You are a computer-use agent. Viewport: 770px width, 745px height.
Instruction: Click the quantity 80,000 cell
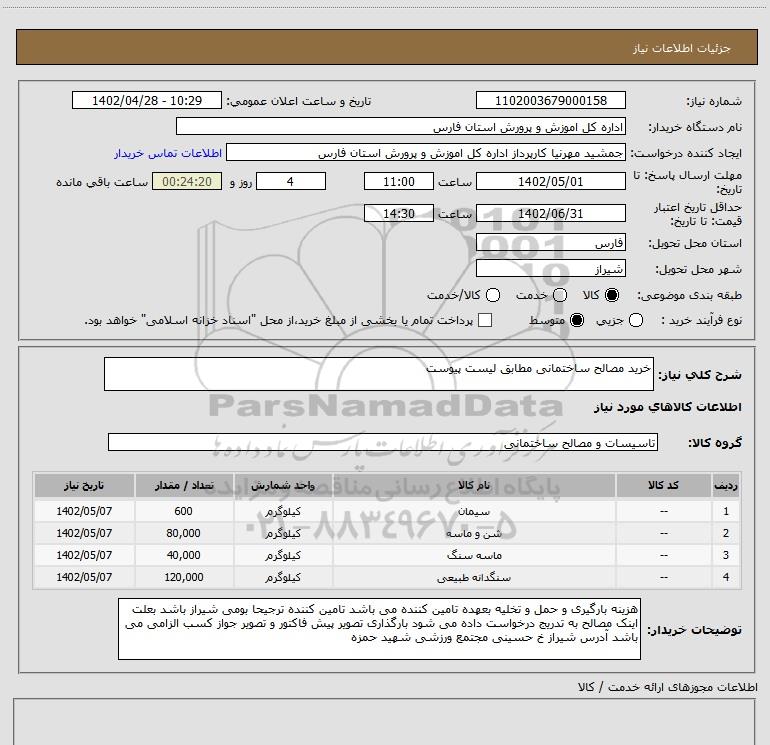[x=184, y=533]
